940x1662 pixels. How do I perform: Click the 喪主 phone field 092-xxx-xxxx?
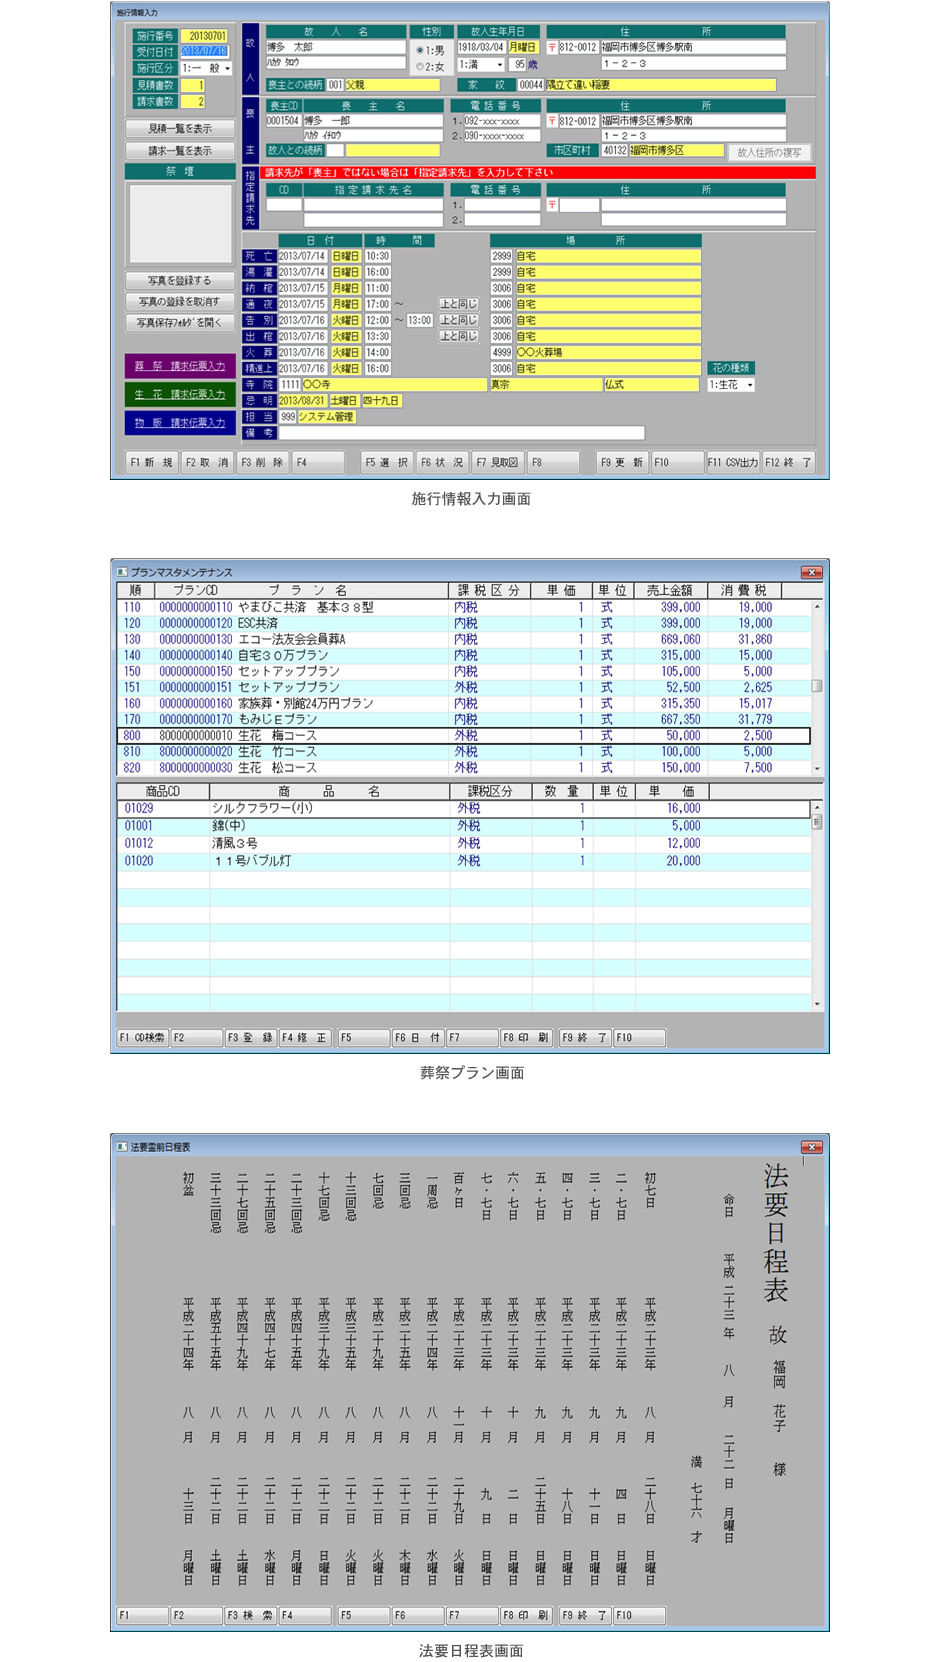pyautogui.click(x=503, y=121)
